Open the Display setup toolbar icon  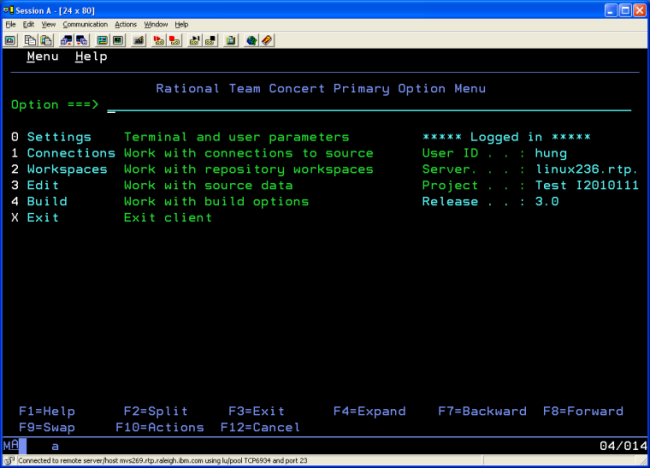coord(102,40)
